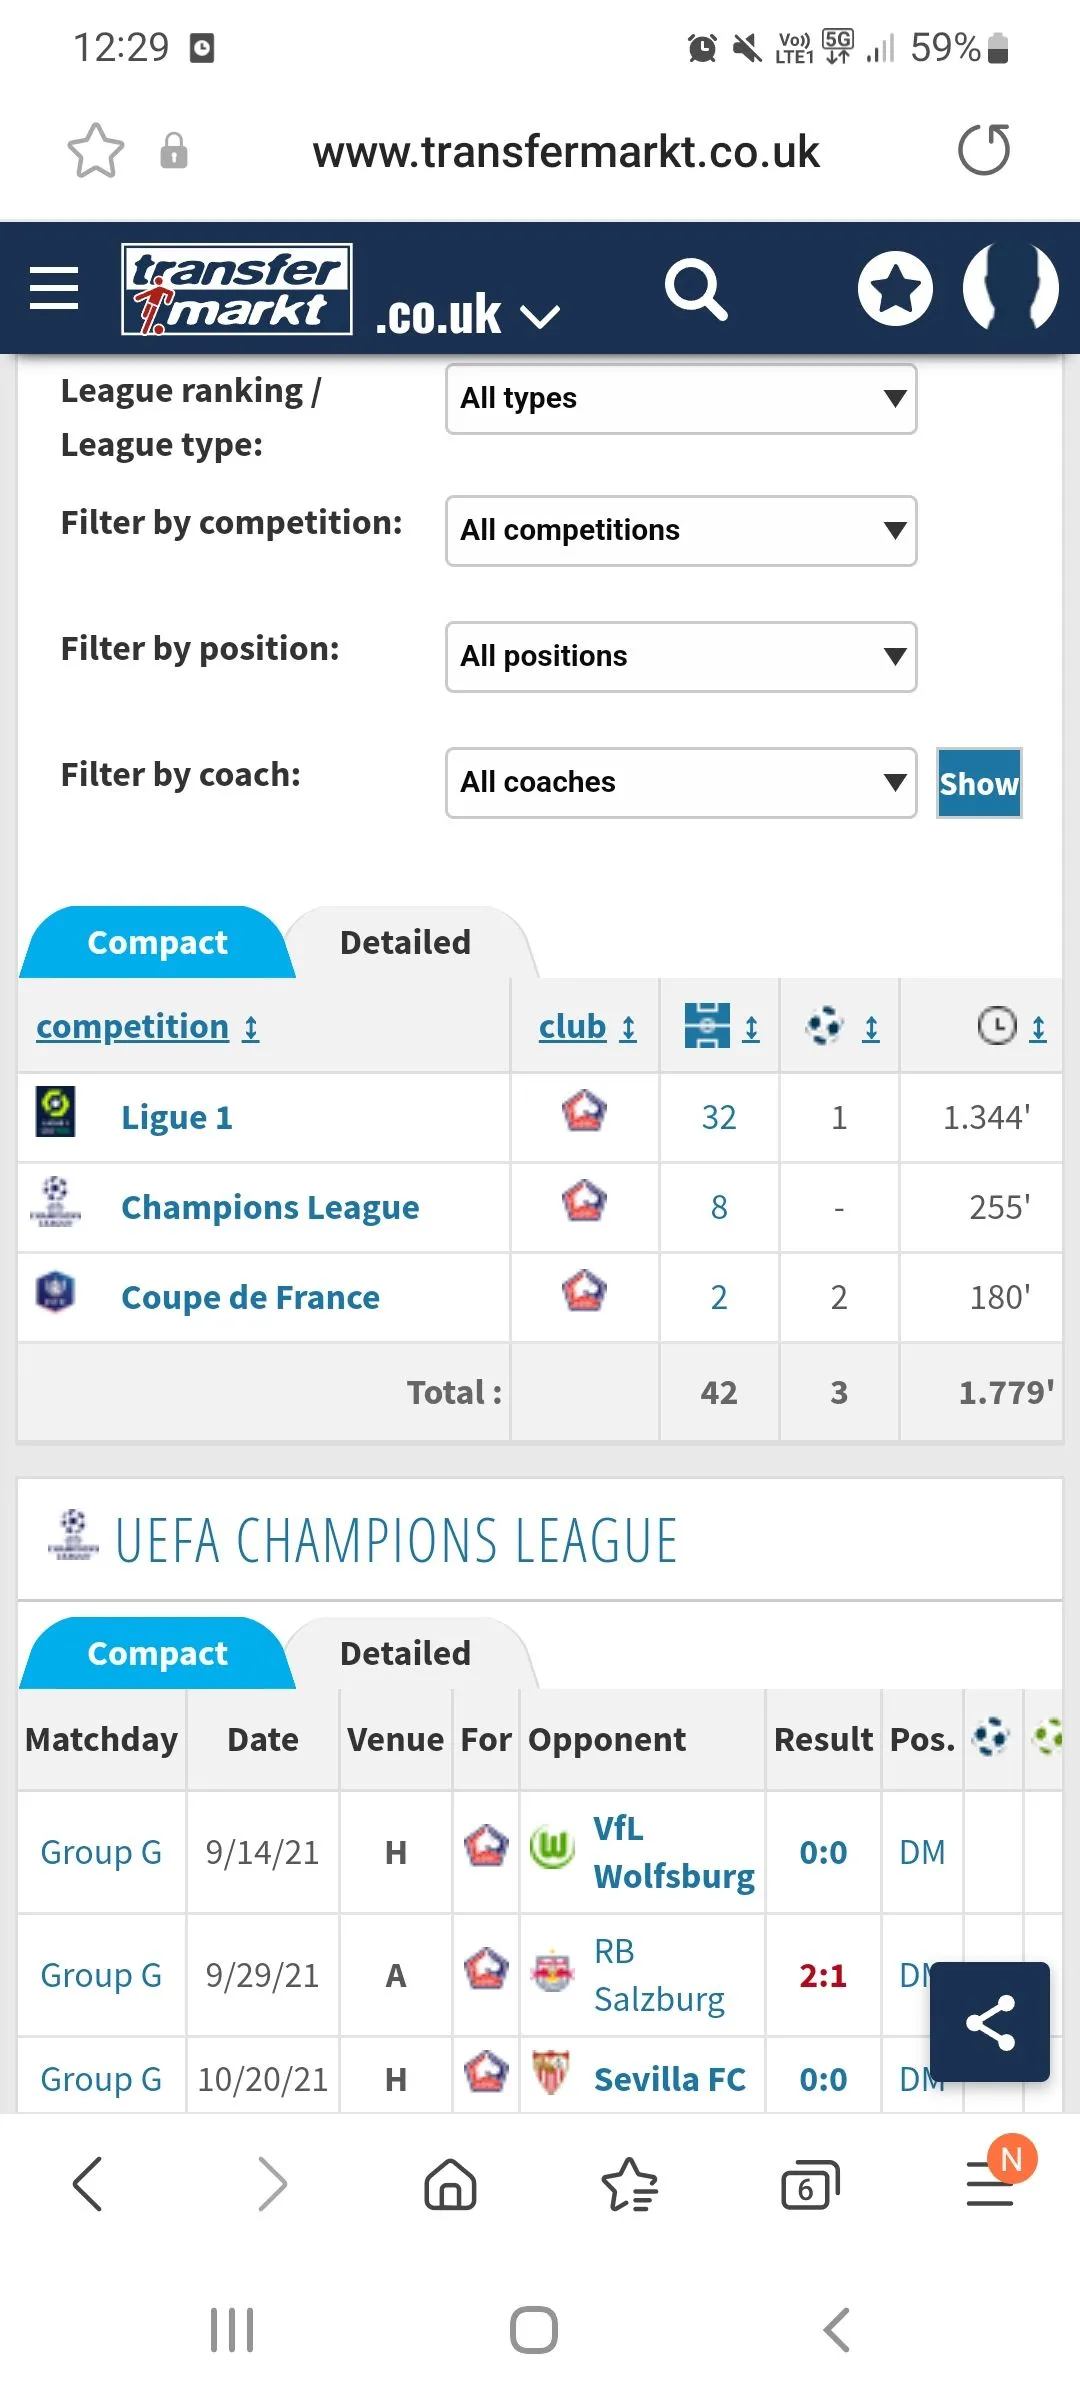The height and width of the screenshot is (2400, 1080).
Task: Open the All coaches dropdown
Action: (x=681, y=782)
